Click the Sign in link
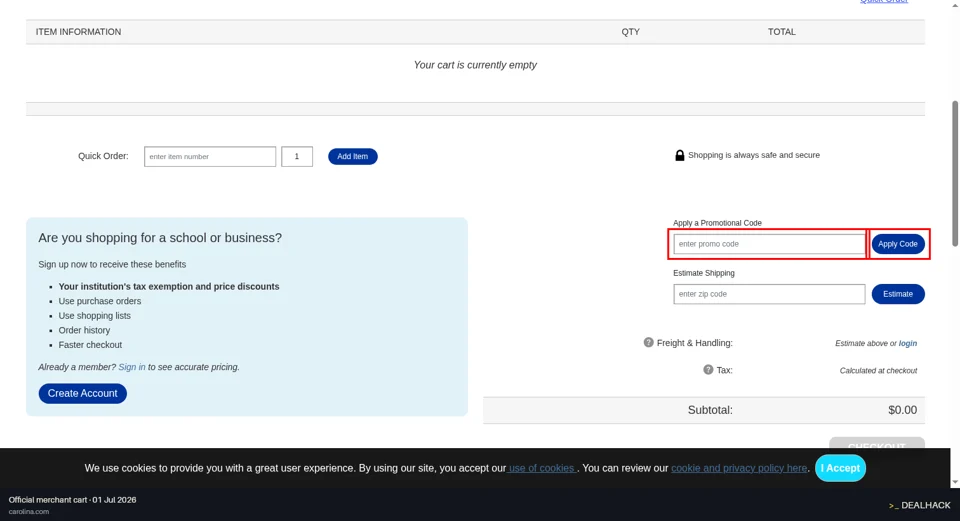This screenshot has width=960, height=521. coord(132,367)
